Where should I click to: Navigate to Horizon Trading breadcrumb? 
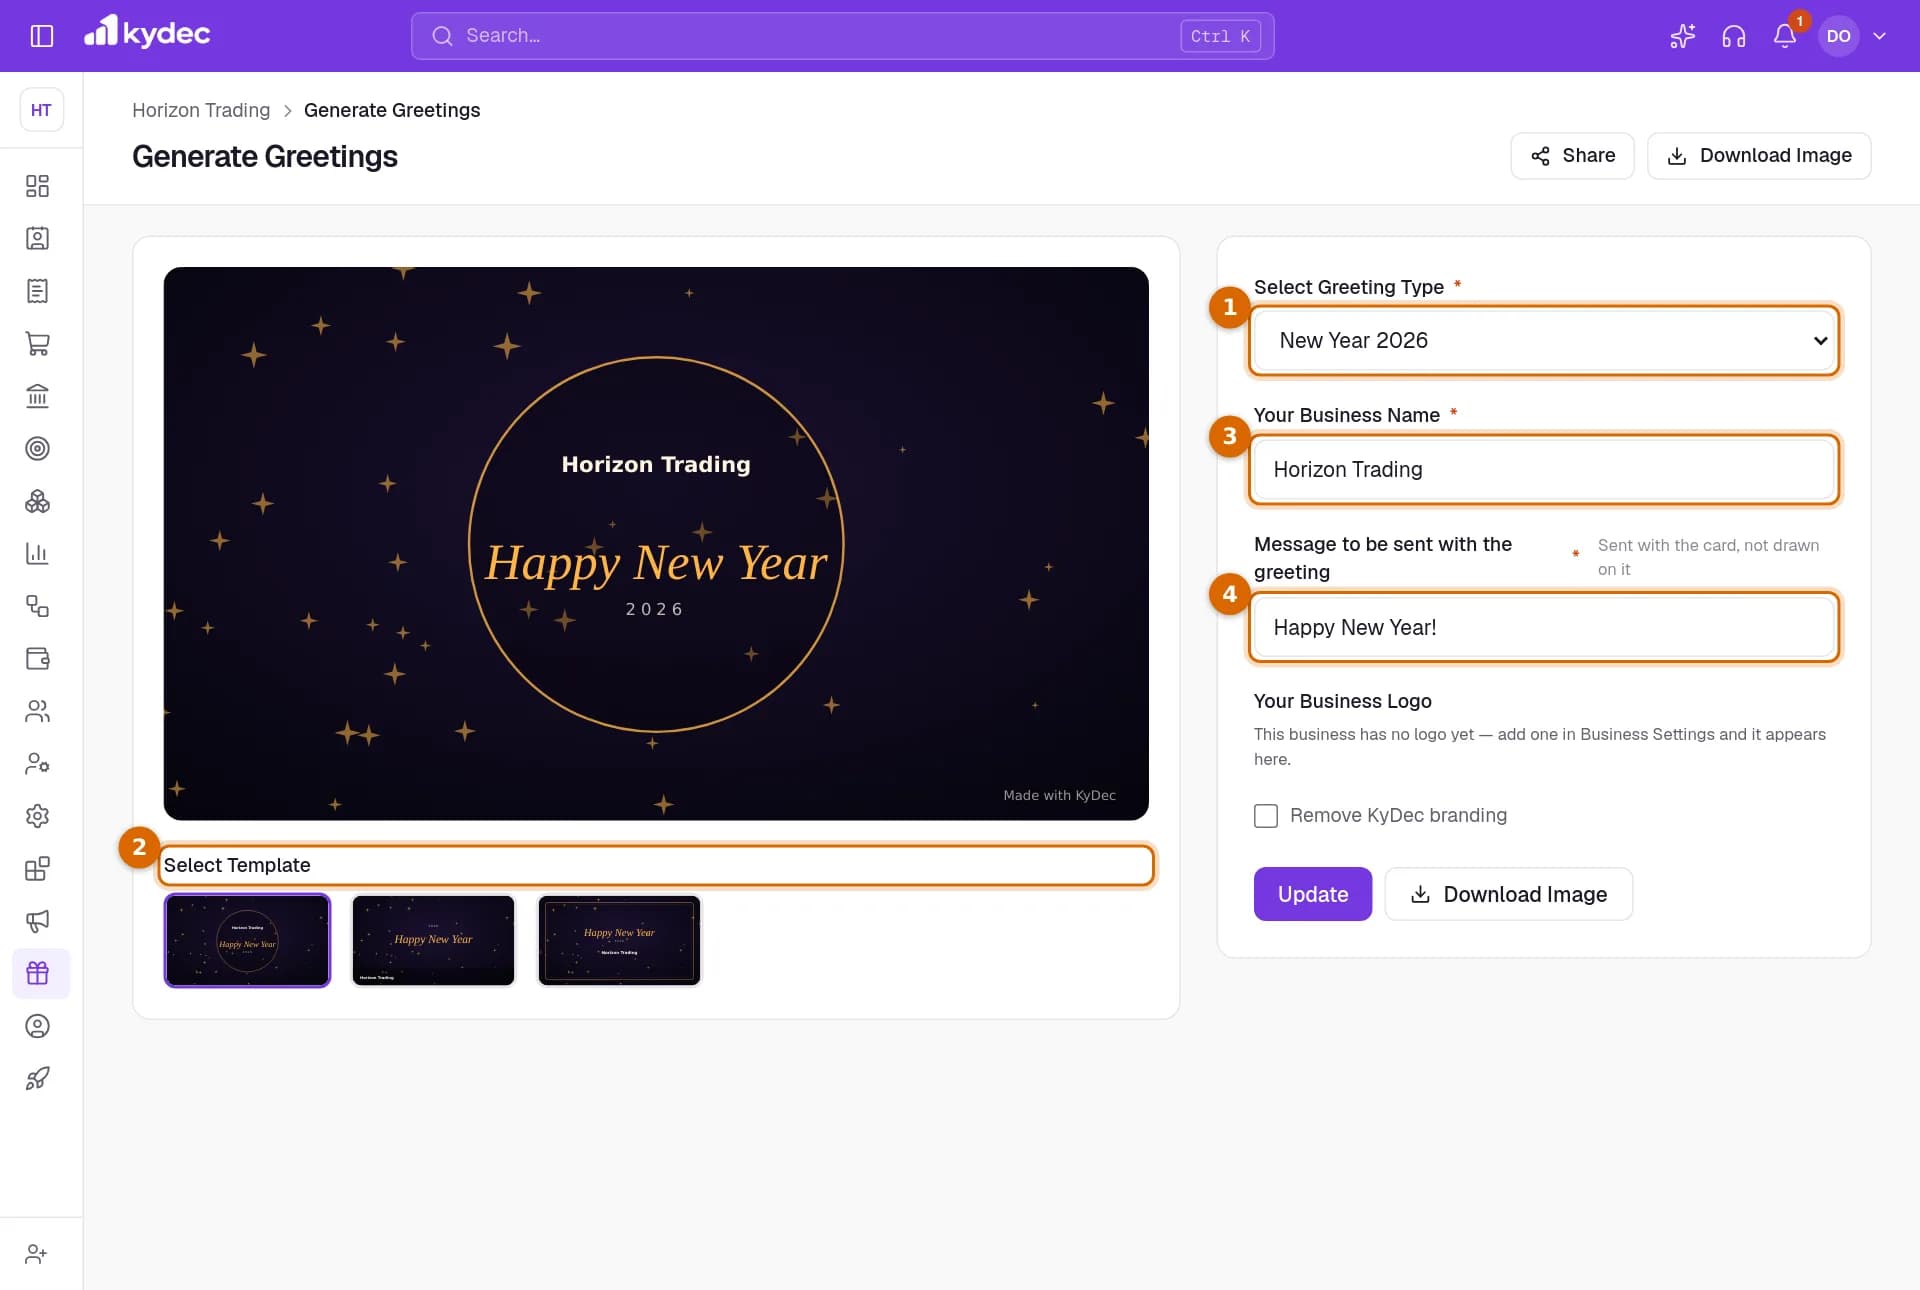tap(201, 110)
